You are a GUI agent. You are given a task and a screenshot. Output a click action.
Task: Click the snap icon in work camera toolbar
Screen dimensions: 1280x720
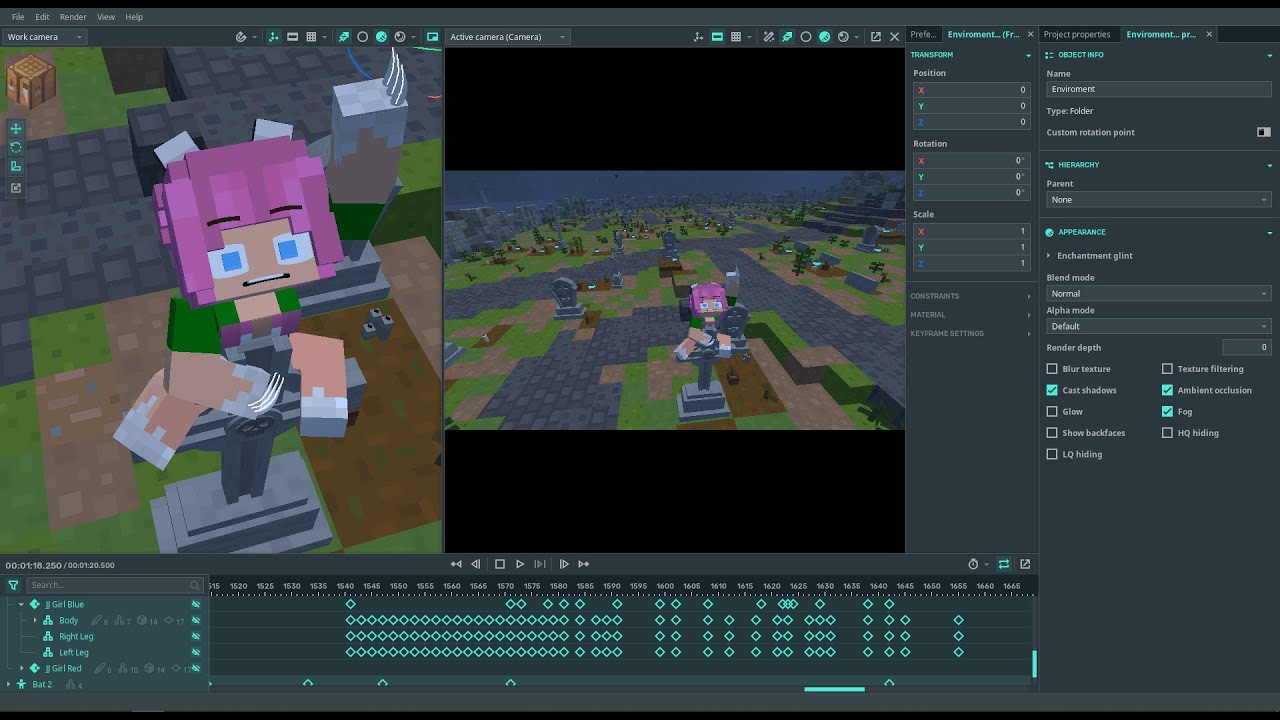point(241,37)
